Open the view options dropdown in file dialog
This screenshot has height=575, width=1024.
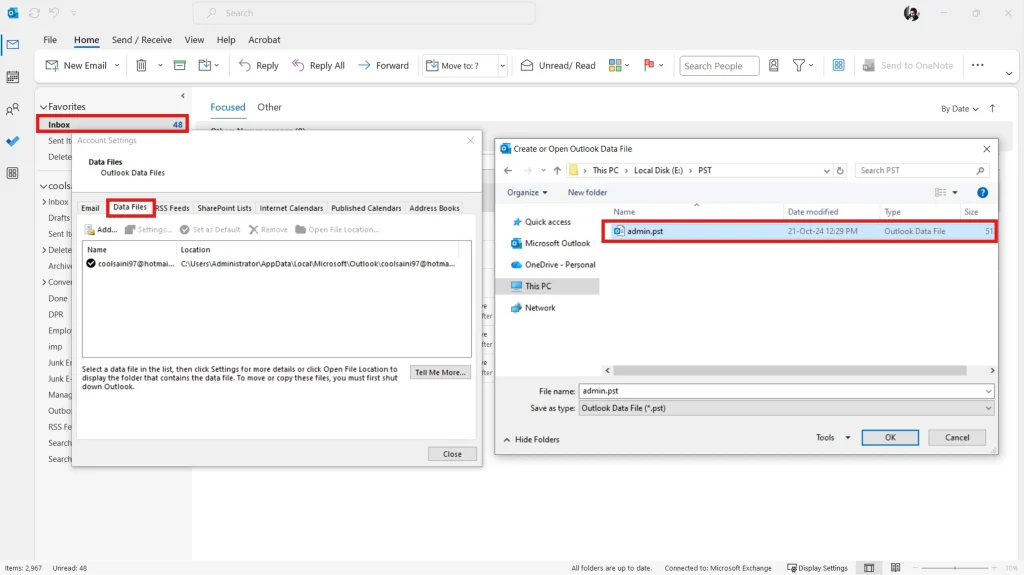tap(955, 193)
